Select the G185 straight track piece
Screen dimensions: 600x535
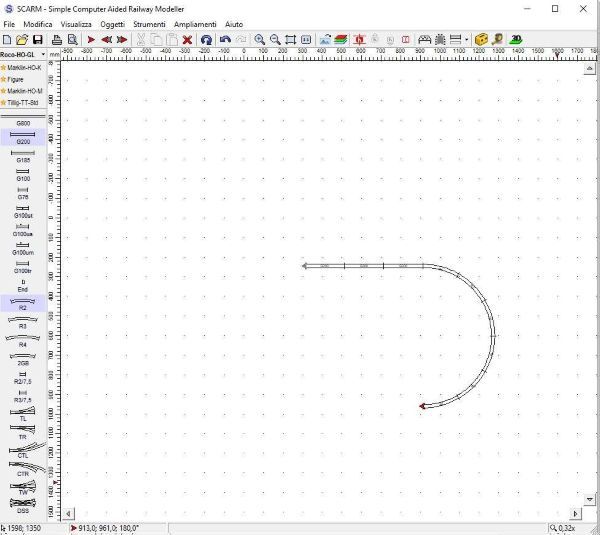click(x=23, y=156)
